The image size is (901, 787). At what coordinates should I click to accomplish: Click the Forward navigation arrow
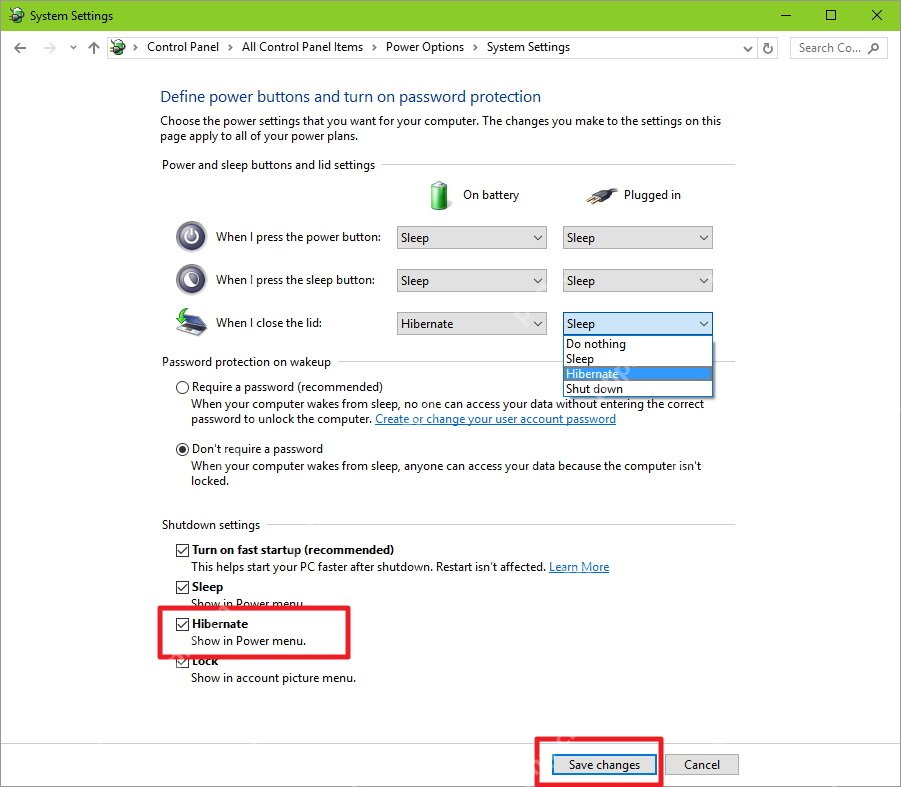tap(50, 48)
